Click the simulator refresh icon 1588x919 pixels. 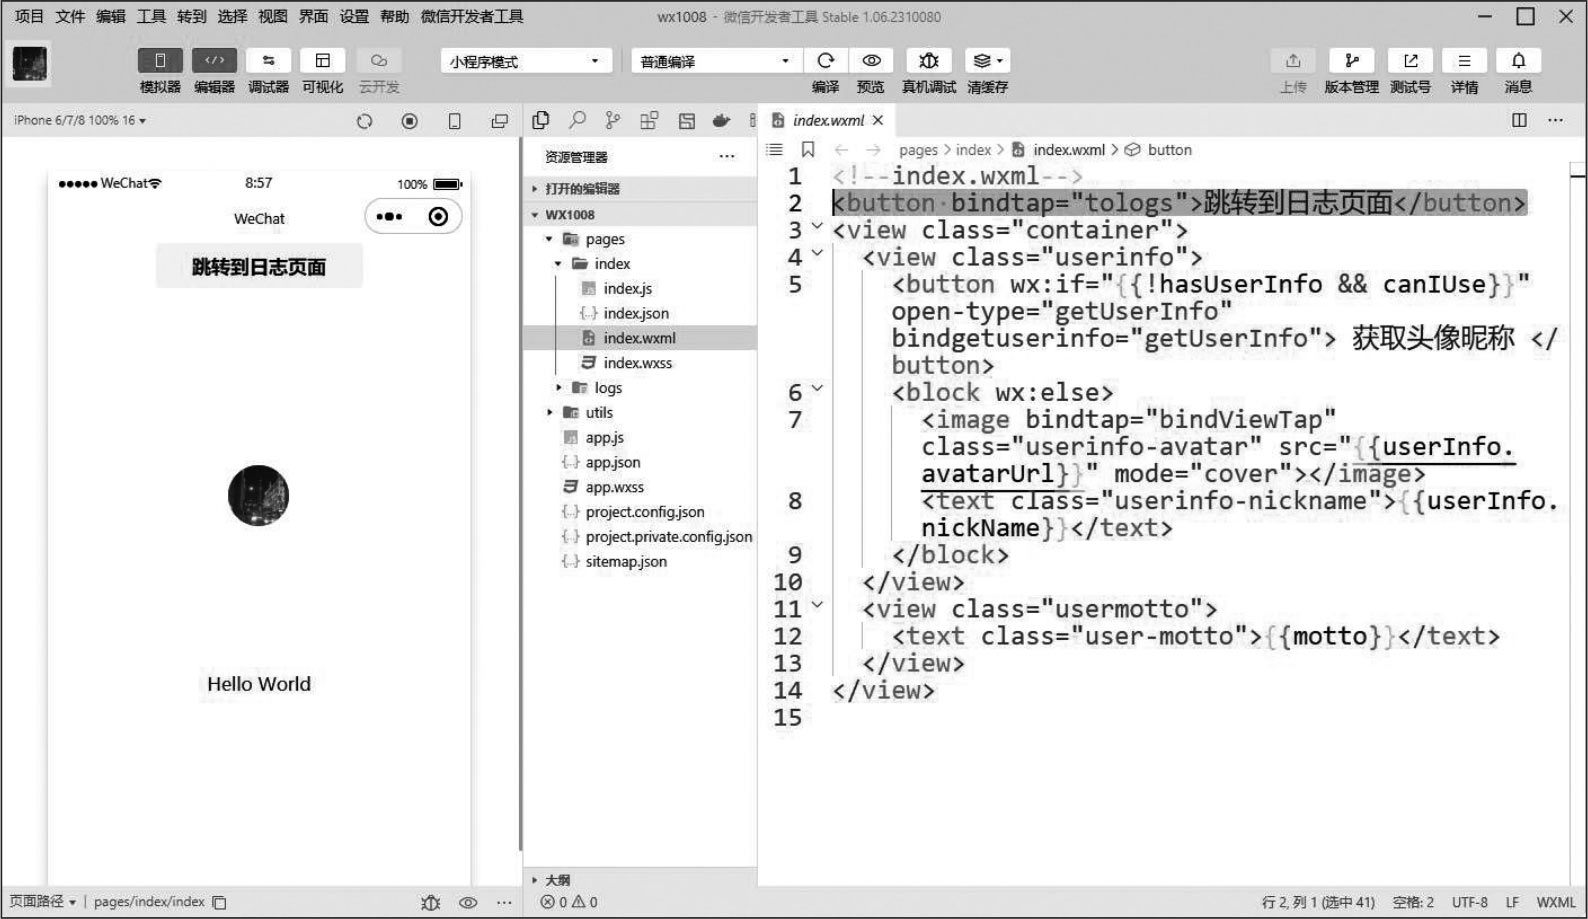[x=364, y=121]
